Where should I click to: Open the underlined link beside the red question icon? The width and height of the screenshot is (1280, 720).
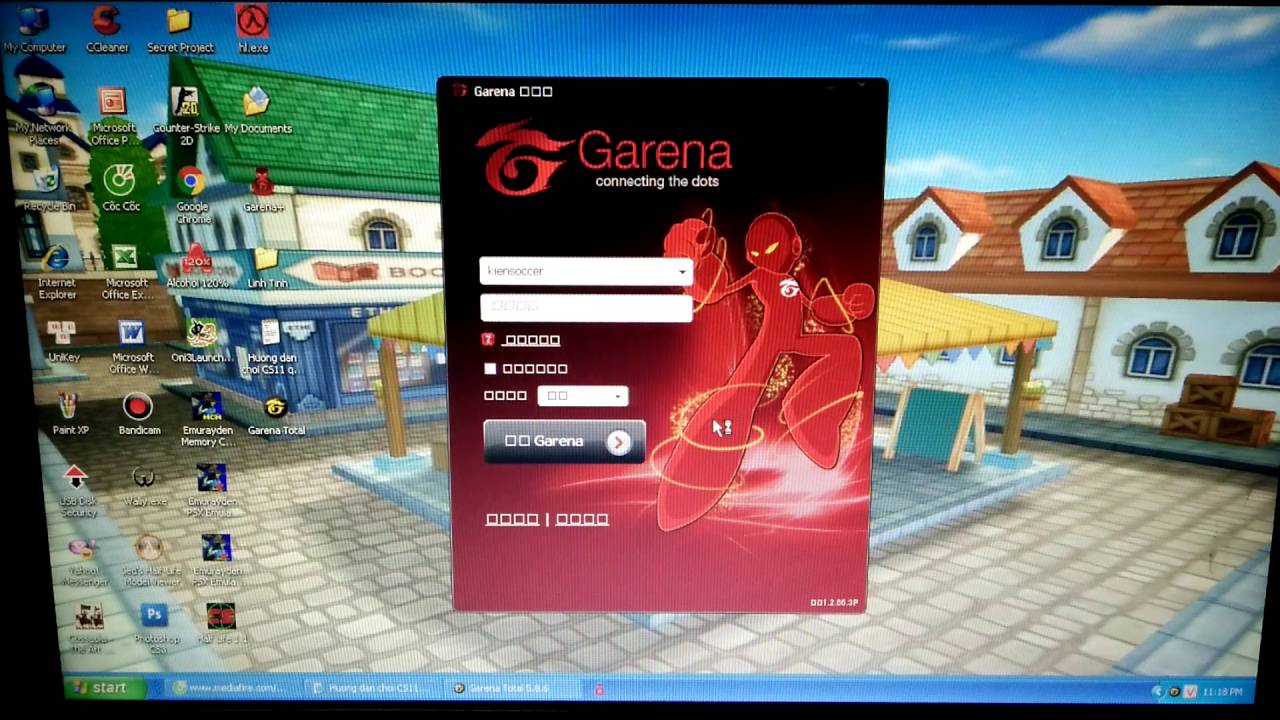coord(531,340)
